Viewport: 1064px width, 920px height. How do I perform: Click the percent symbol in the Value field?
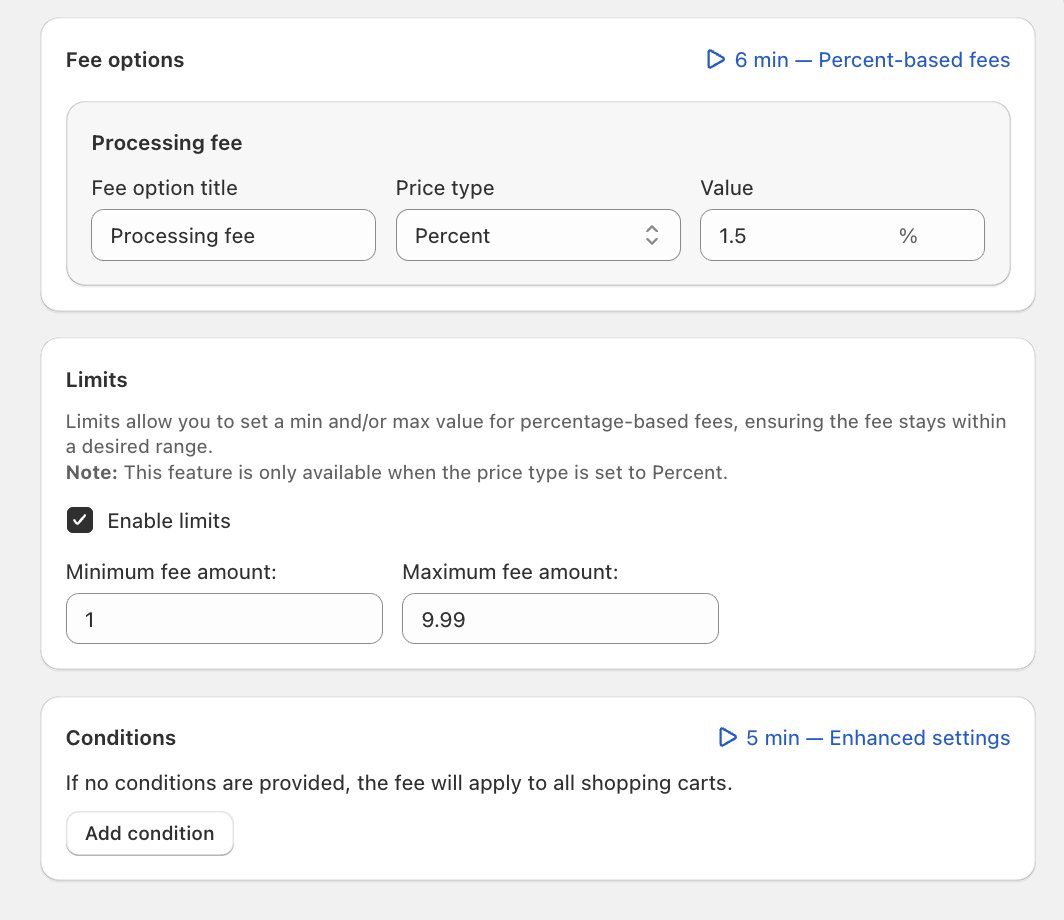[908, 235]
